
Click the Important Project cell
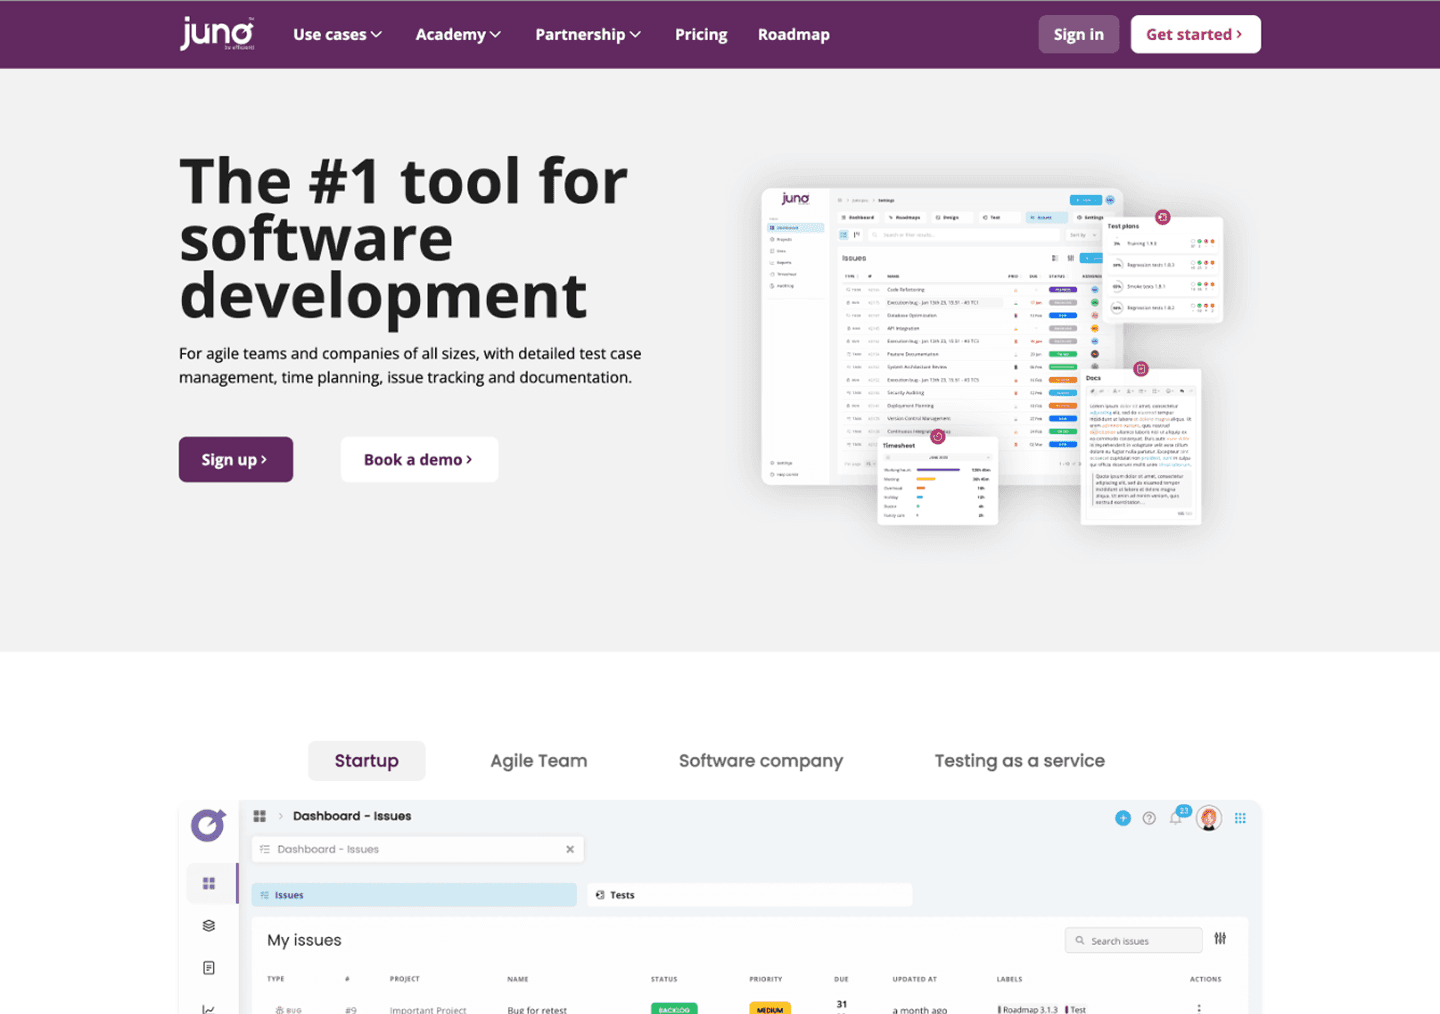[428, 1009]
